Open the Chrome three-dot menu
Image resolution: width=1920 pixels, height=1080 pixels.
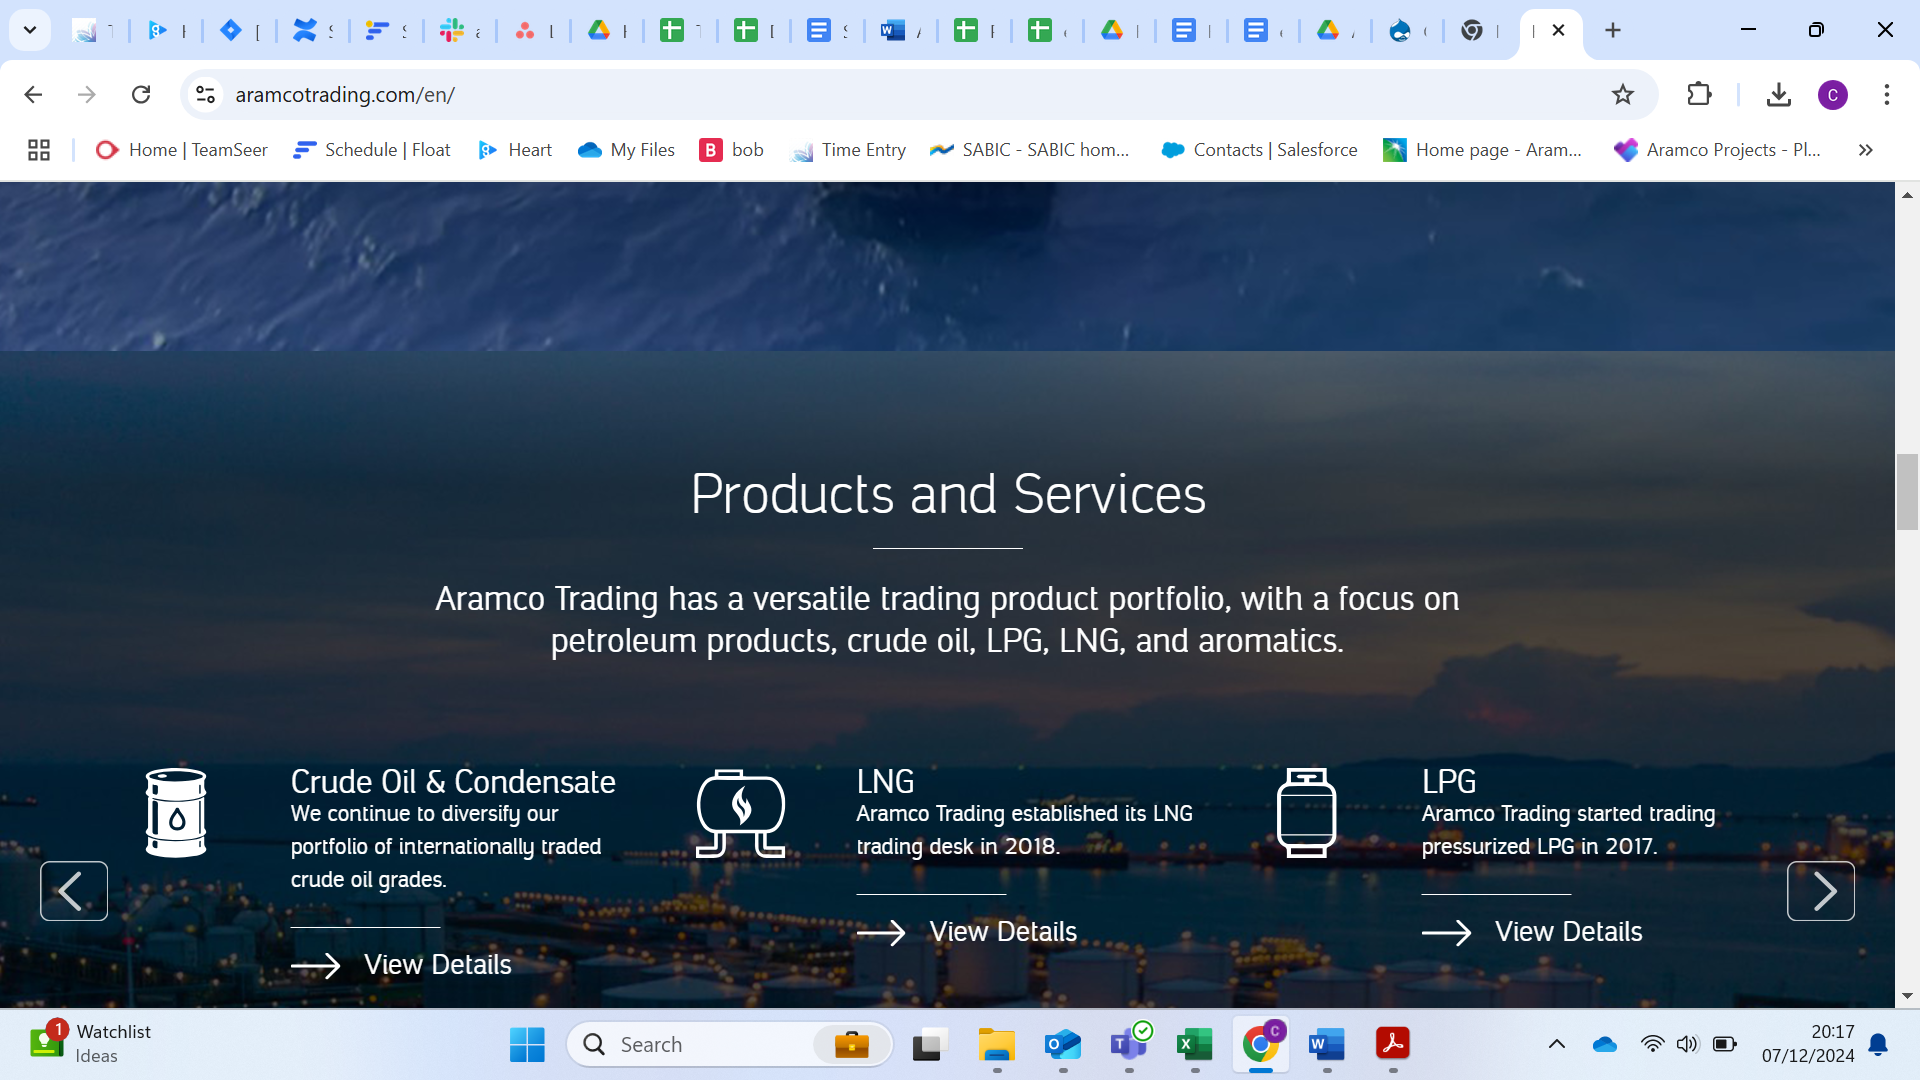click(1886, 94)
